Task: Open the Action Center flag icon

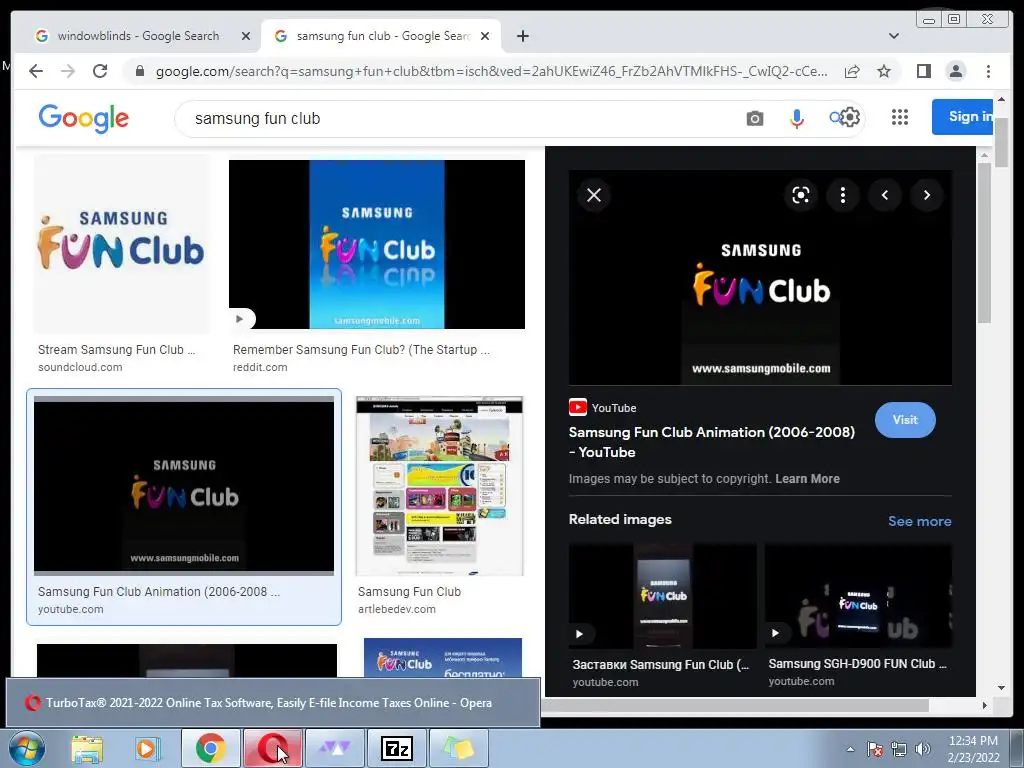Action: coord(875,749)
